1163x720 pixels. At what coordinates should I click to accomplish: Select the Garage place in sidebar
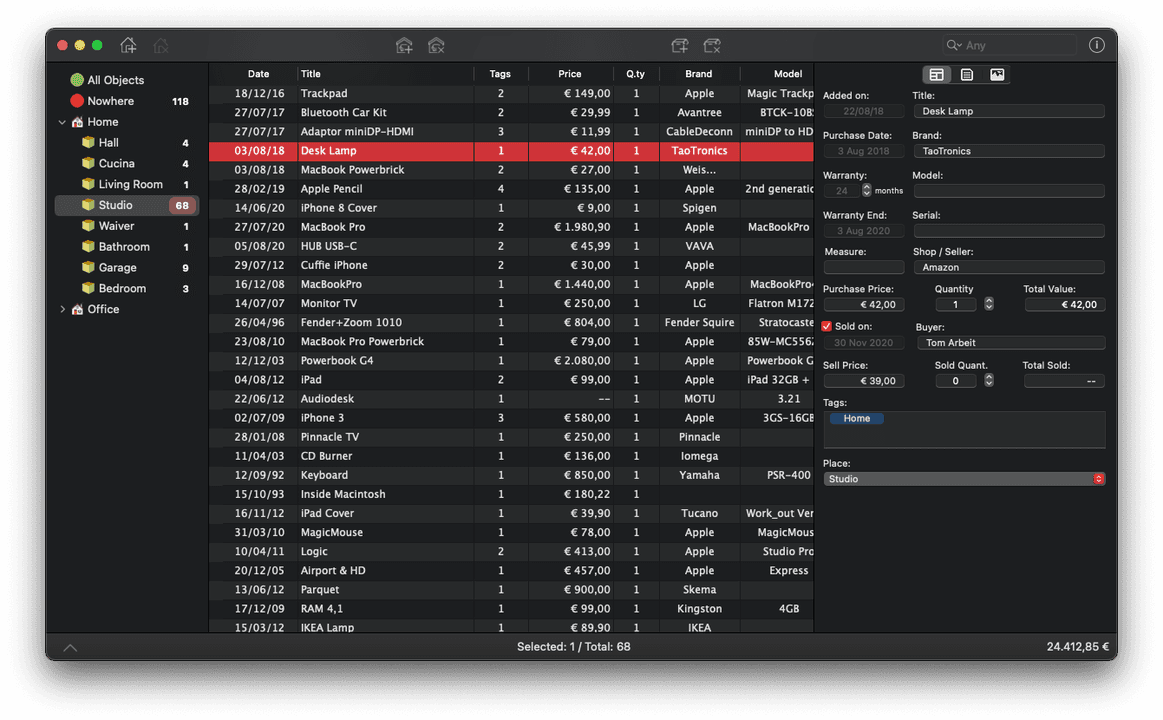pyautogui.click(x=117, y=268)
